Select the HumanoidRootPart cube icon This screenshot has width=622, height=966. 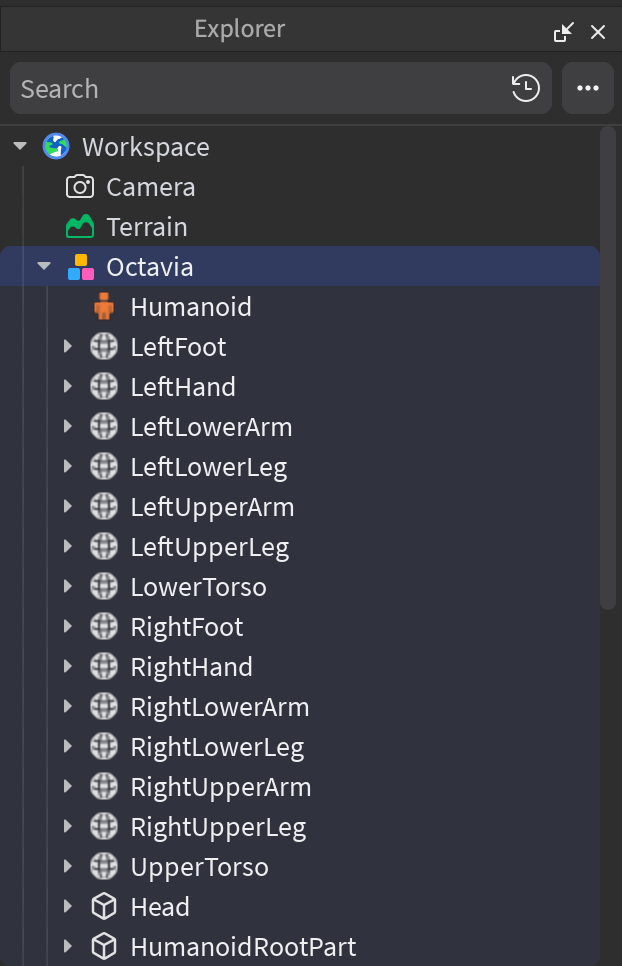[x=104, y=947]
